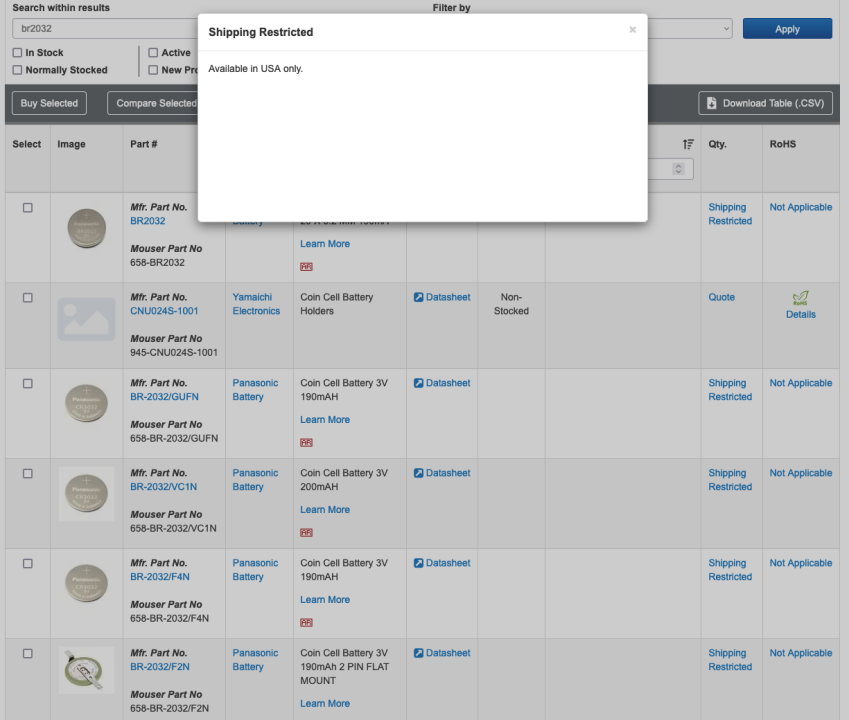Open Yamaichi Electronics manufacturer link
Image resolution: width=849 pixels, height=720 pixels.
(256, 304)
